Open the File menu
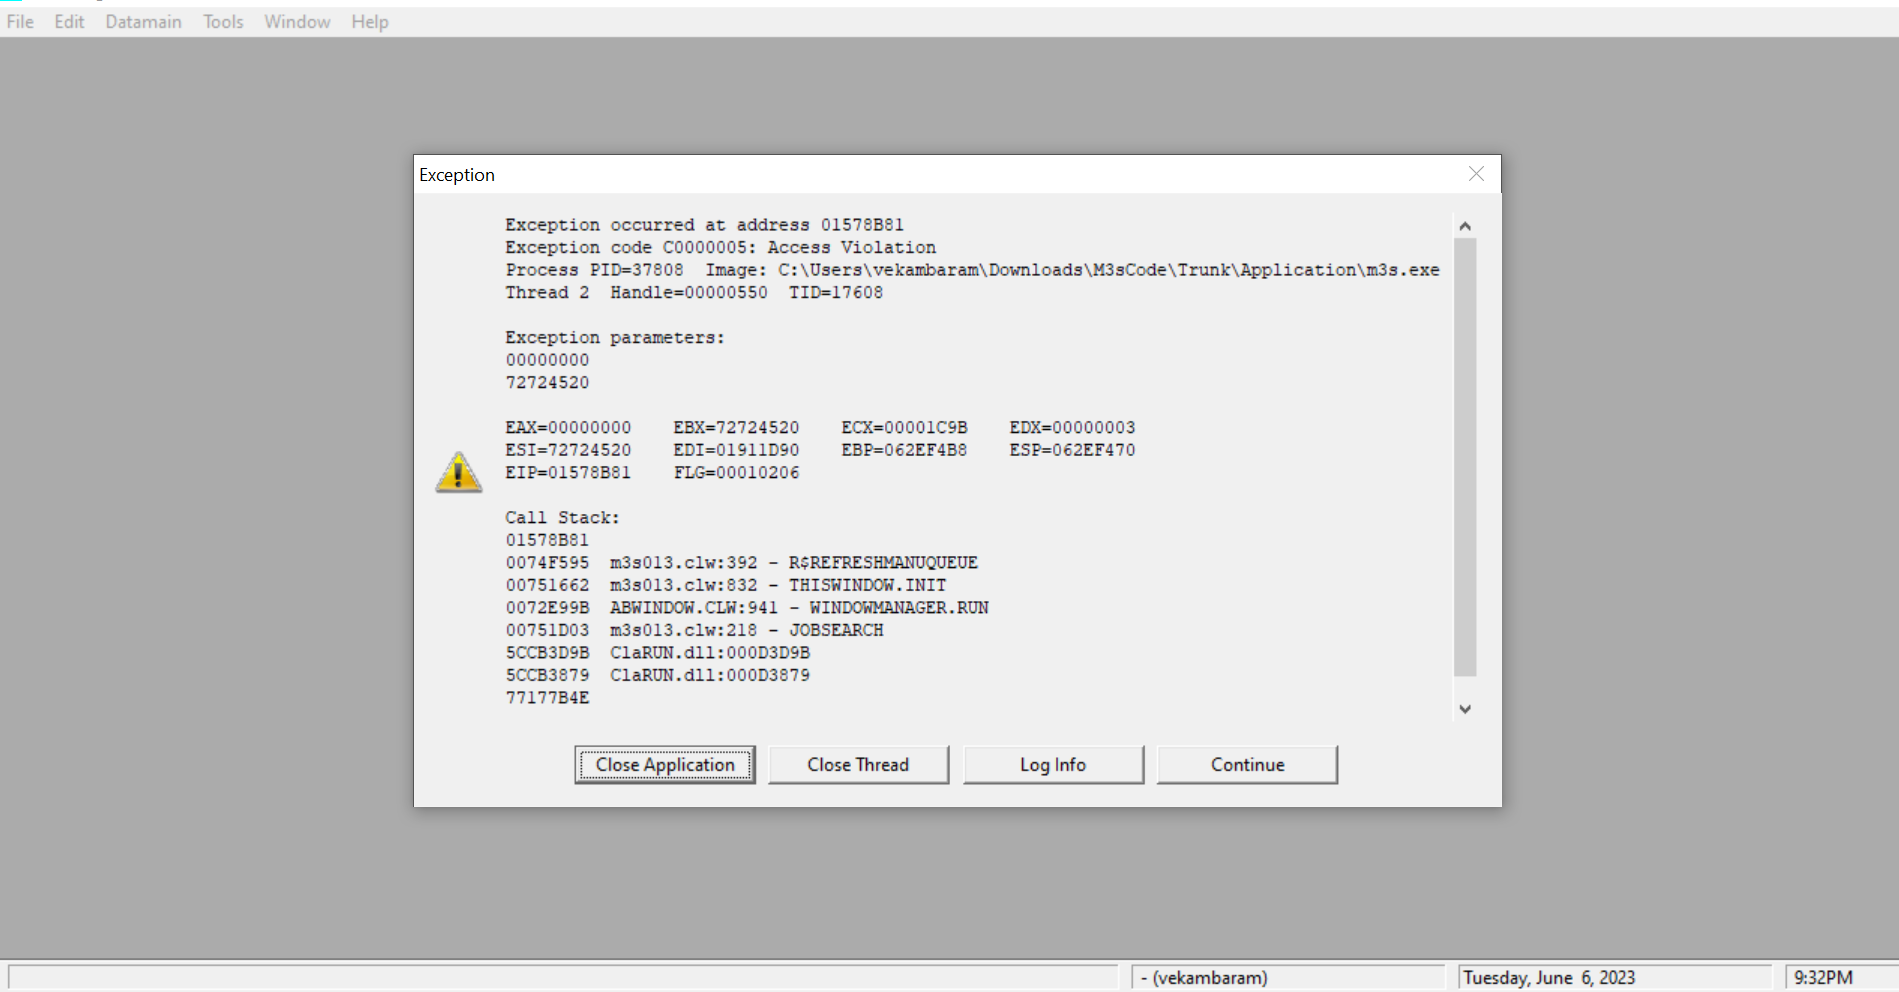Image resolution: width=1899 pixels, height=992 pixels. [x=20, y=22]
